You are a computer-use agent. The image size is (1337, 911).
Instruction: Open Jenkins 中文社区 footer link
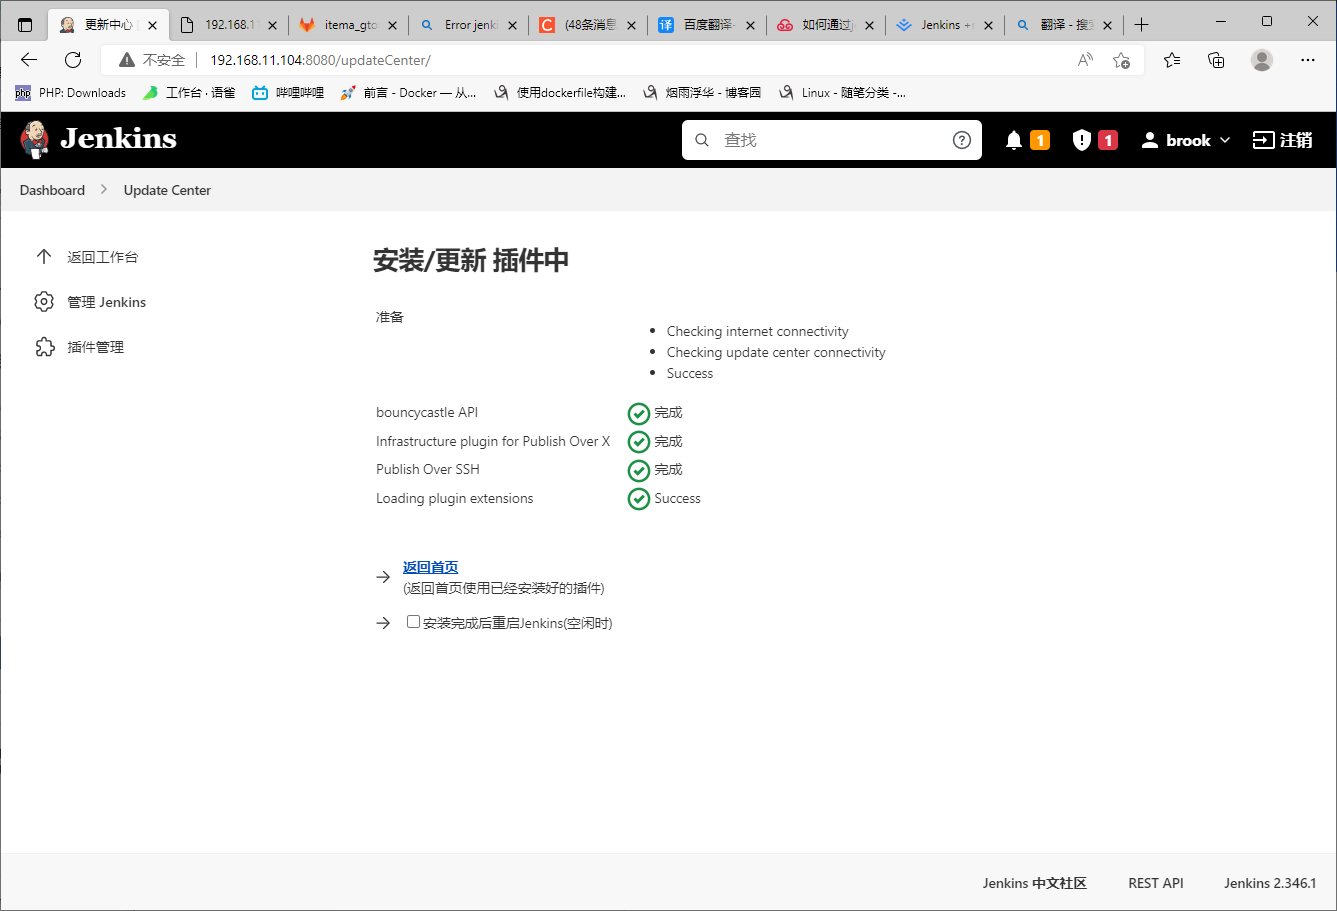pos(1034,883)
